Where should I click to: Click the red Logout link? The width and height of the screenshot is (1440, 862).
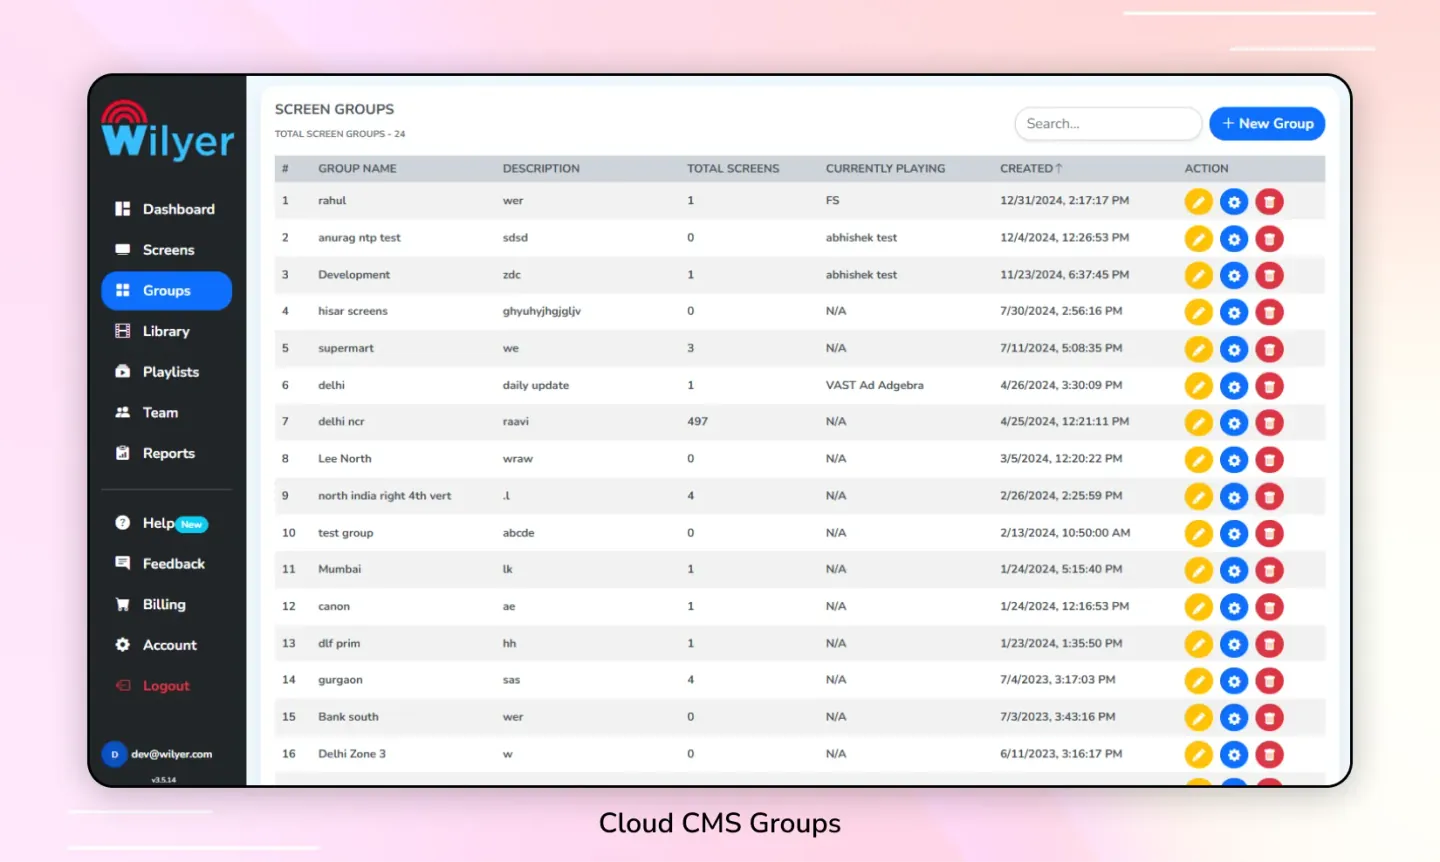(x=166, y=686)
